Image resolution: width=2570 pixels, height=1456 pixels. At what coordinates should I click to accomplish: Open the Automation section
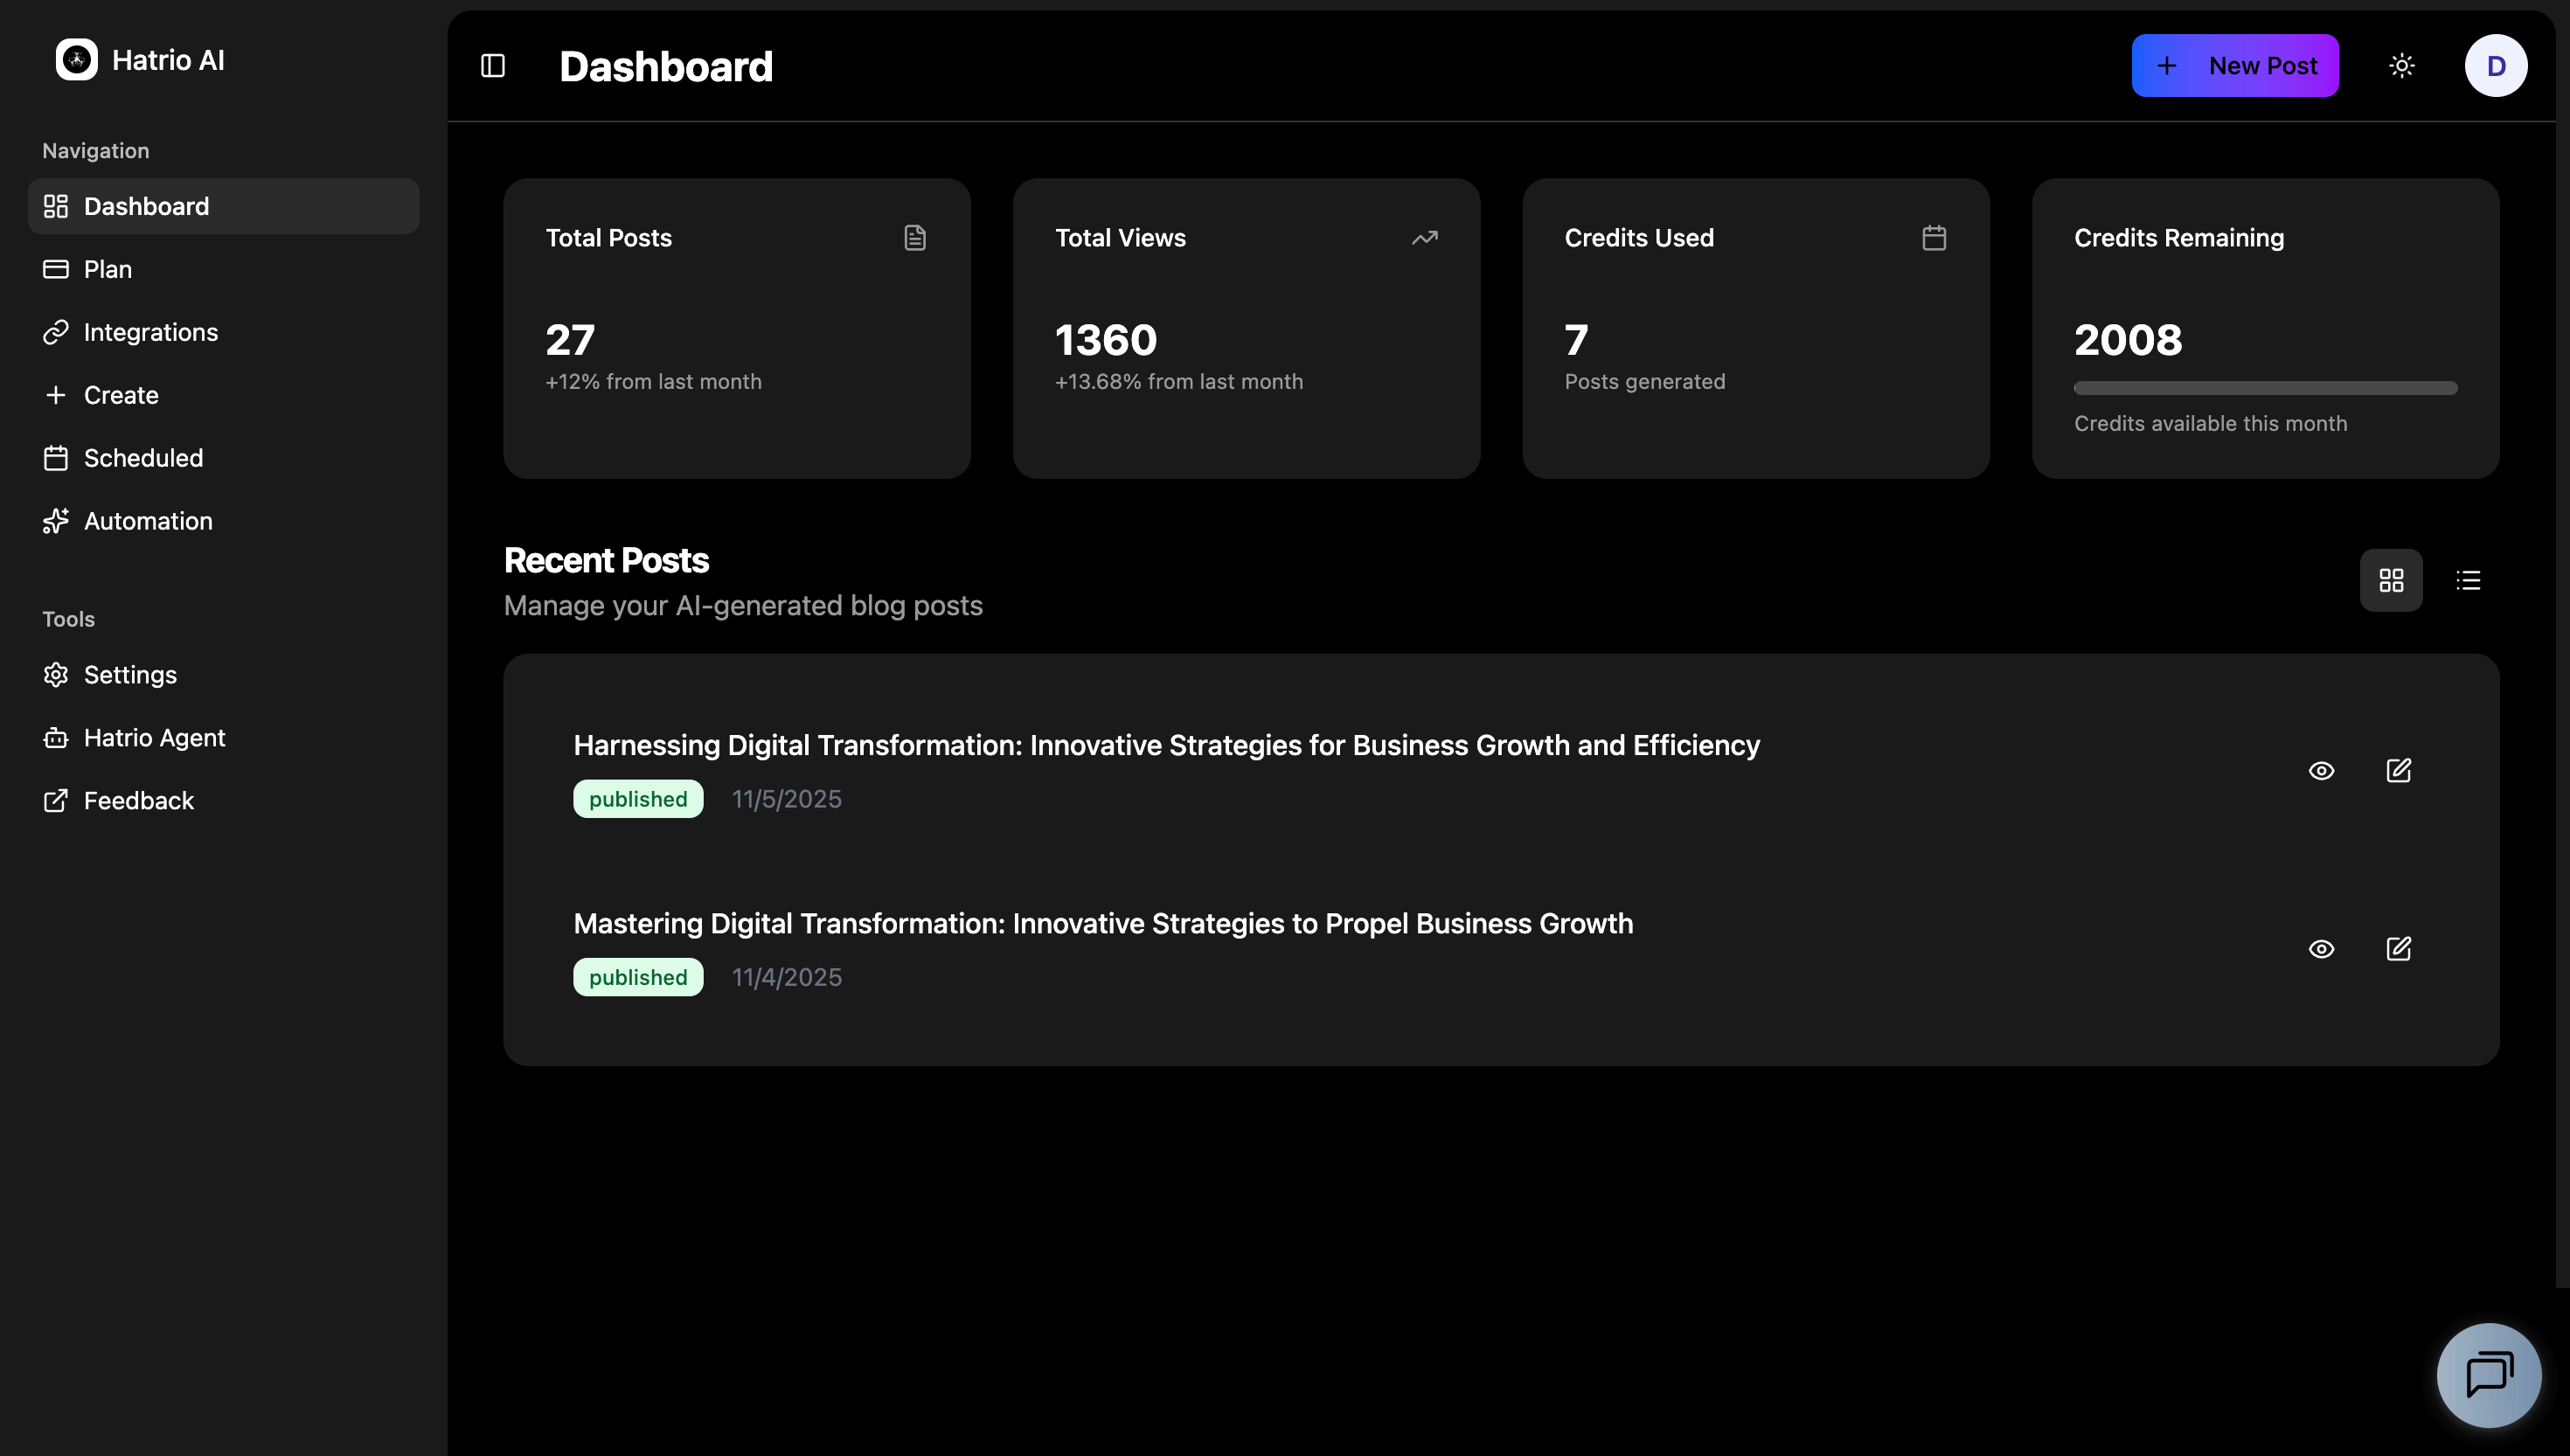pyautogui.click(x=147, y=521)
